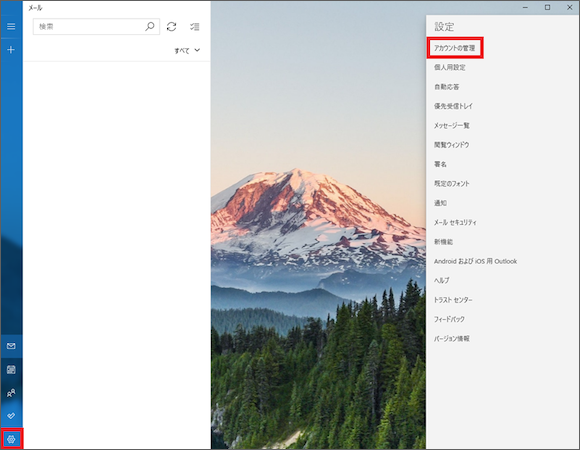This screenshot has width=580, height=450.
Task: Select ヘルプ help option
Action: (442, 280)
